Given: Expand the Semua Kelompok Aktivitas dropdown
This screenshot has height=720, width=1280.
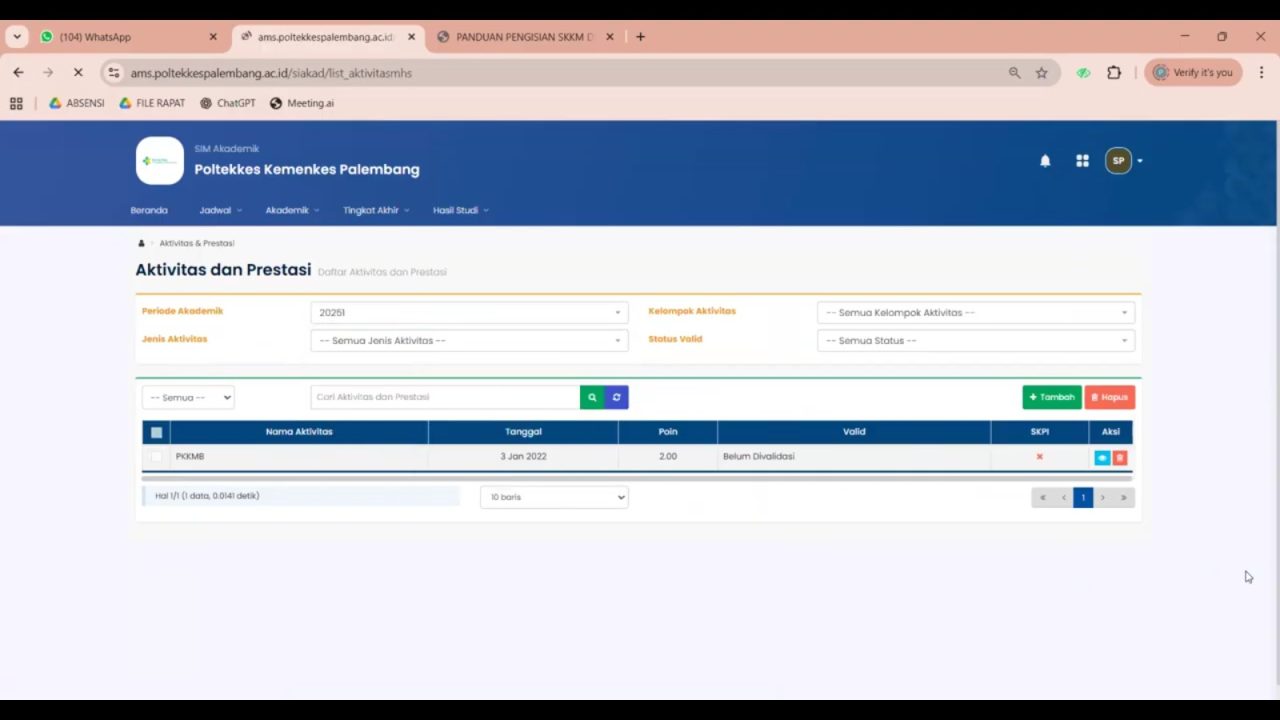Looking at the screenshot, I should point(975,313).
